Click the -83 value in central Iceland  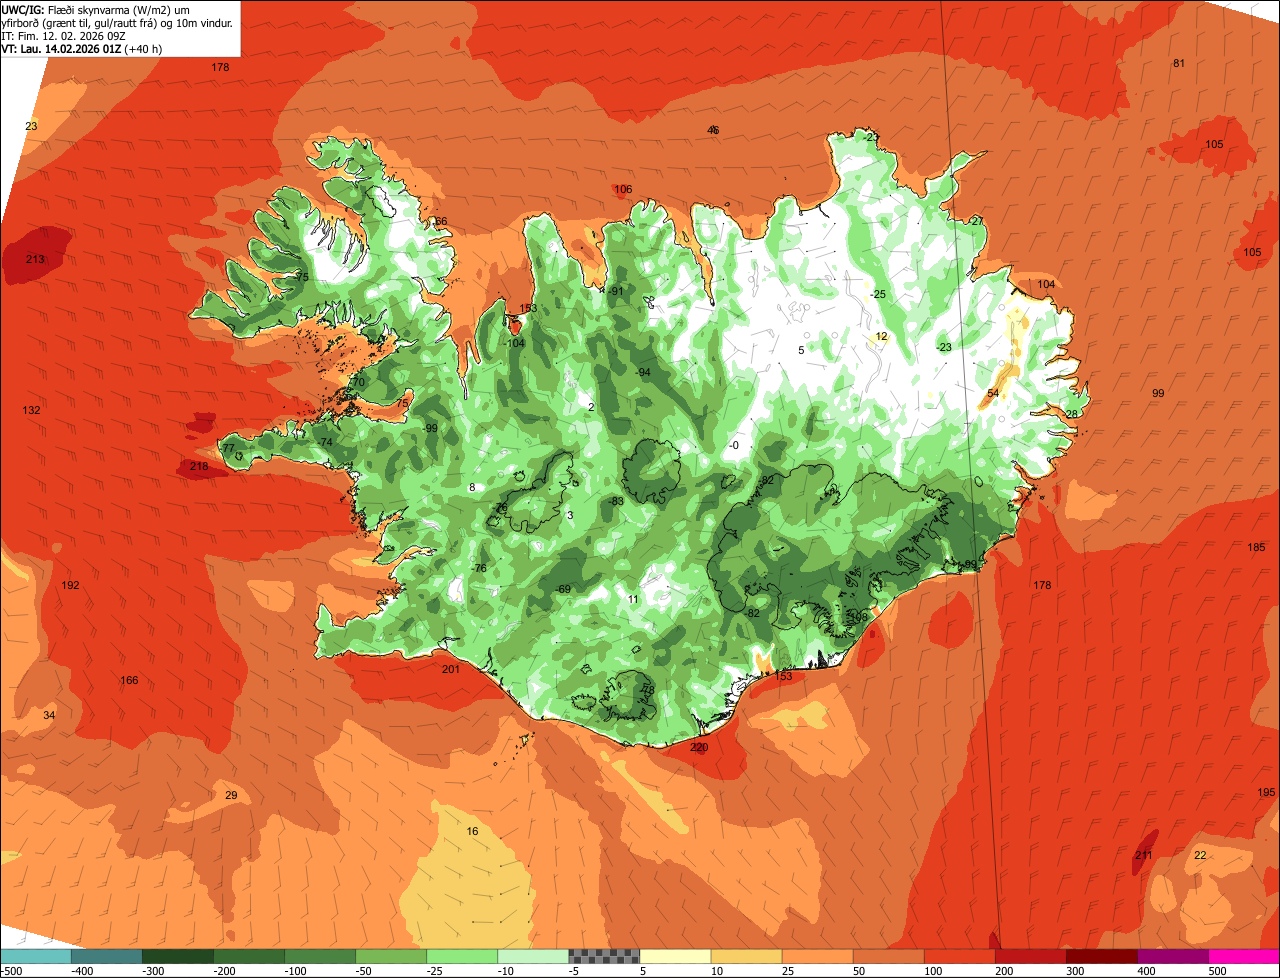point(616,501)
